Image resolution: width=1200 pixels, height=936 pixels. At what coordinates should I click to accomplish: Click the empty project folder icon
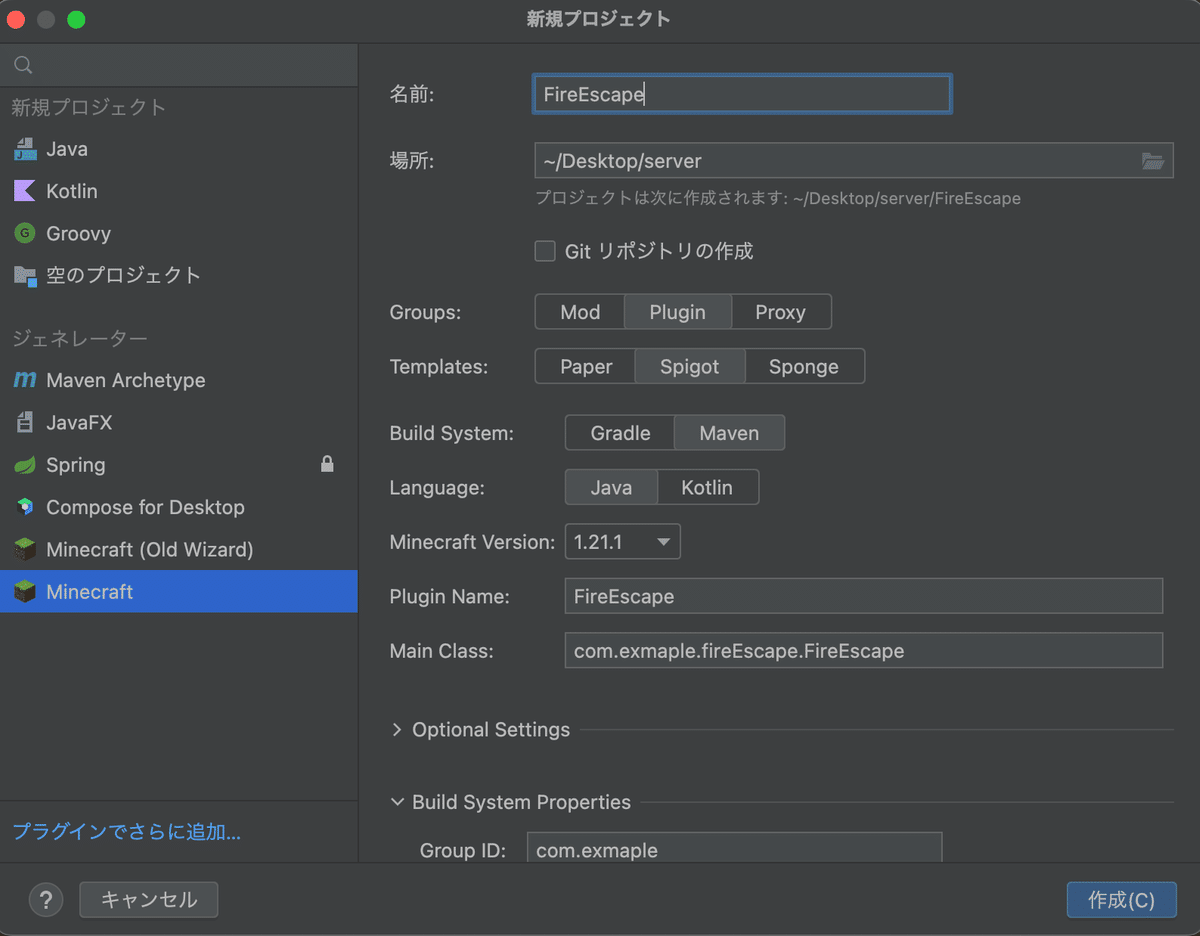[x=25, y=275]
